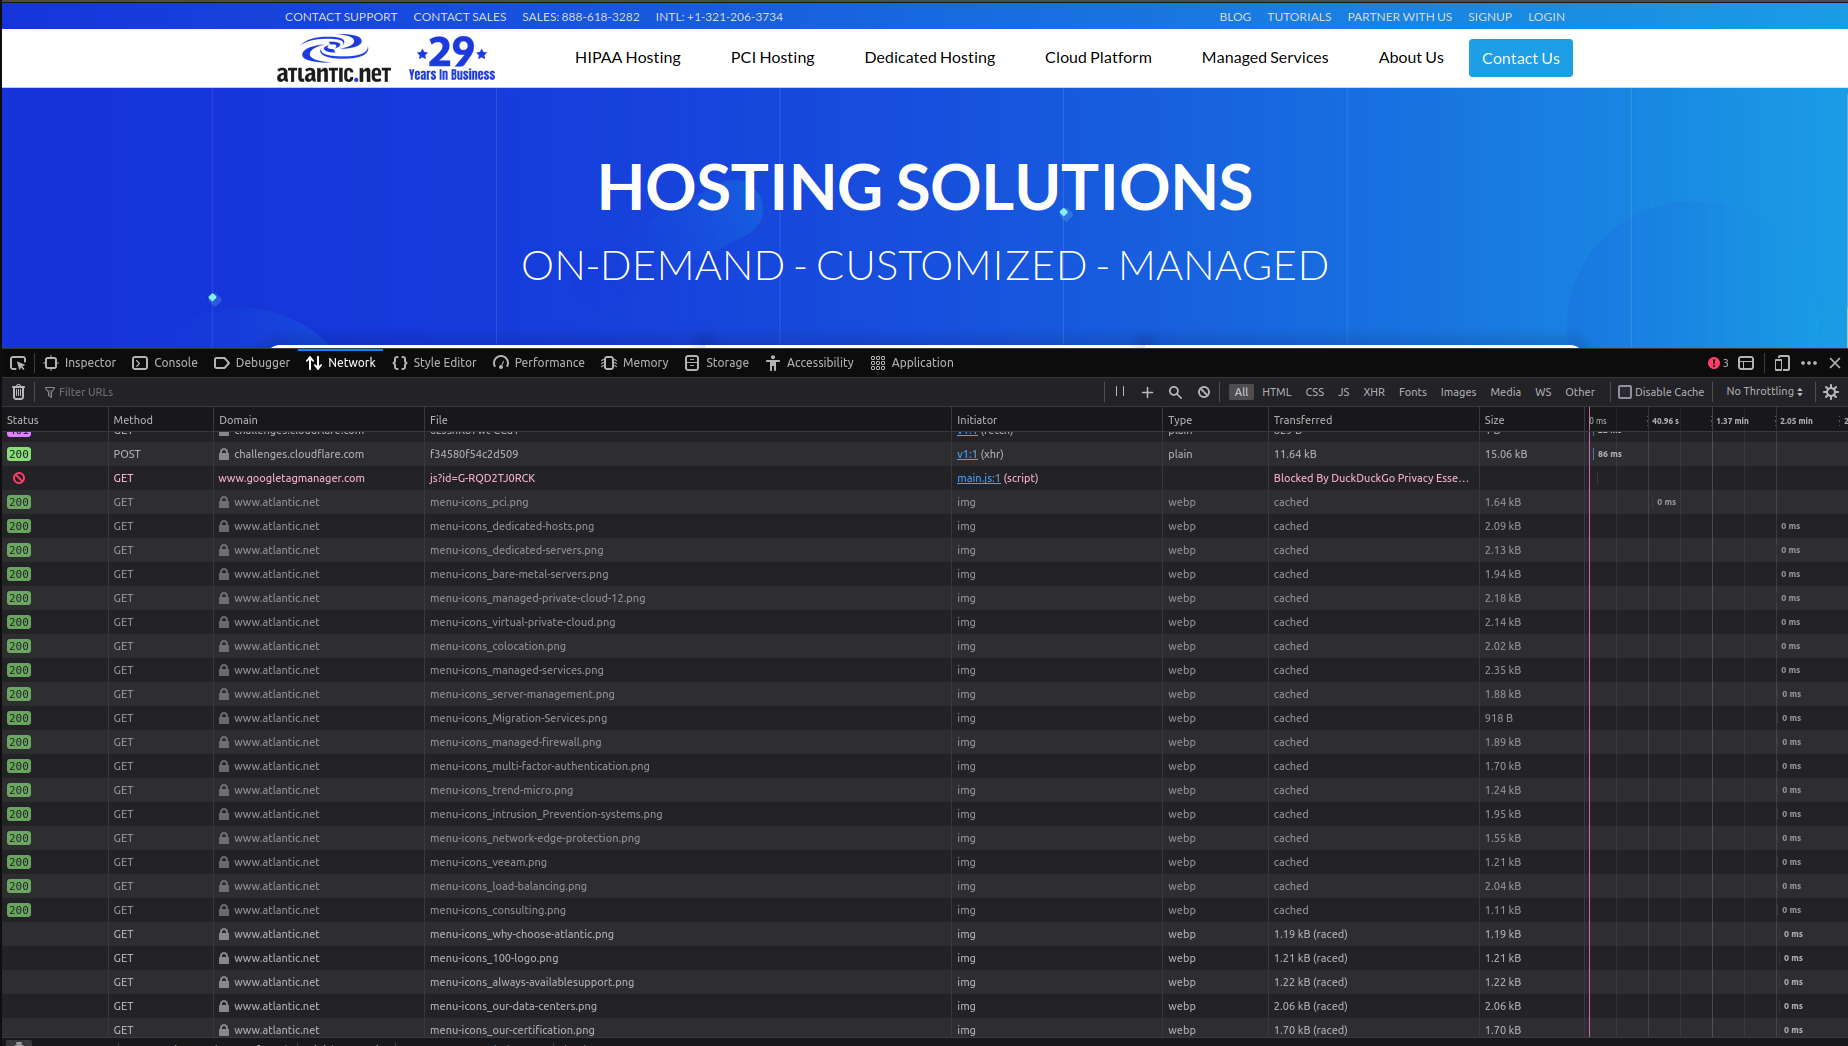This screenshot has width=1848, height=1046.
Task: Open main.js:1 initiator link
Action: click(978, 478)
